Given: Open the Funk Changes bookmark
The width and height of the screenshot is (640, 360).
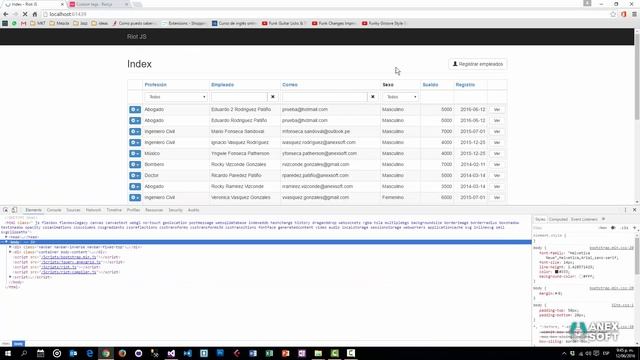Looking at the screenshot, I should click(x=334, y=24).
